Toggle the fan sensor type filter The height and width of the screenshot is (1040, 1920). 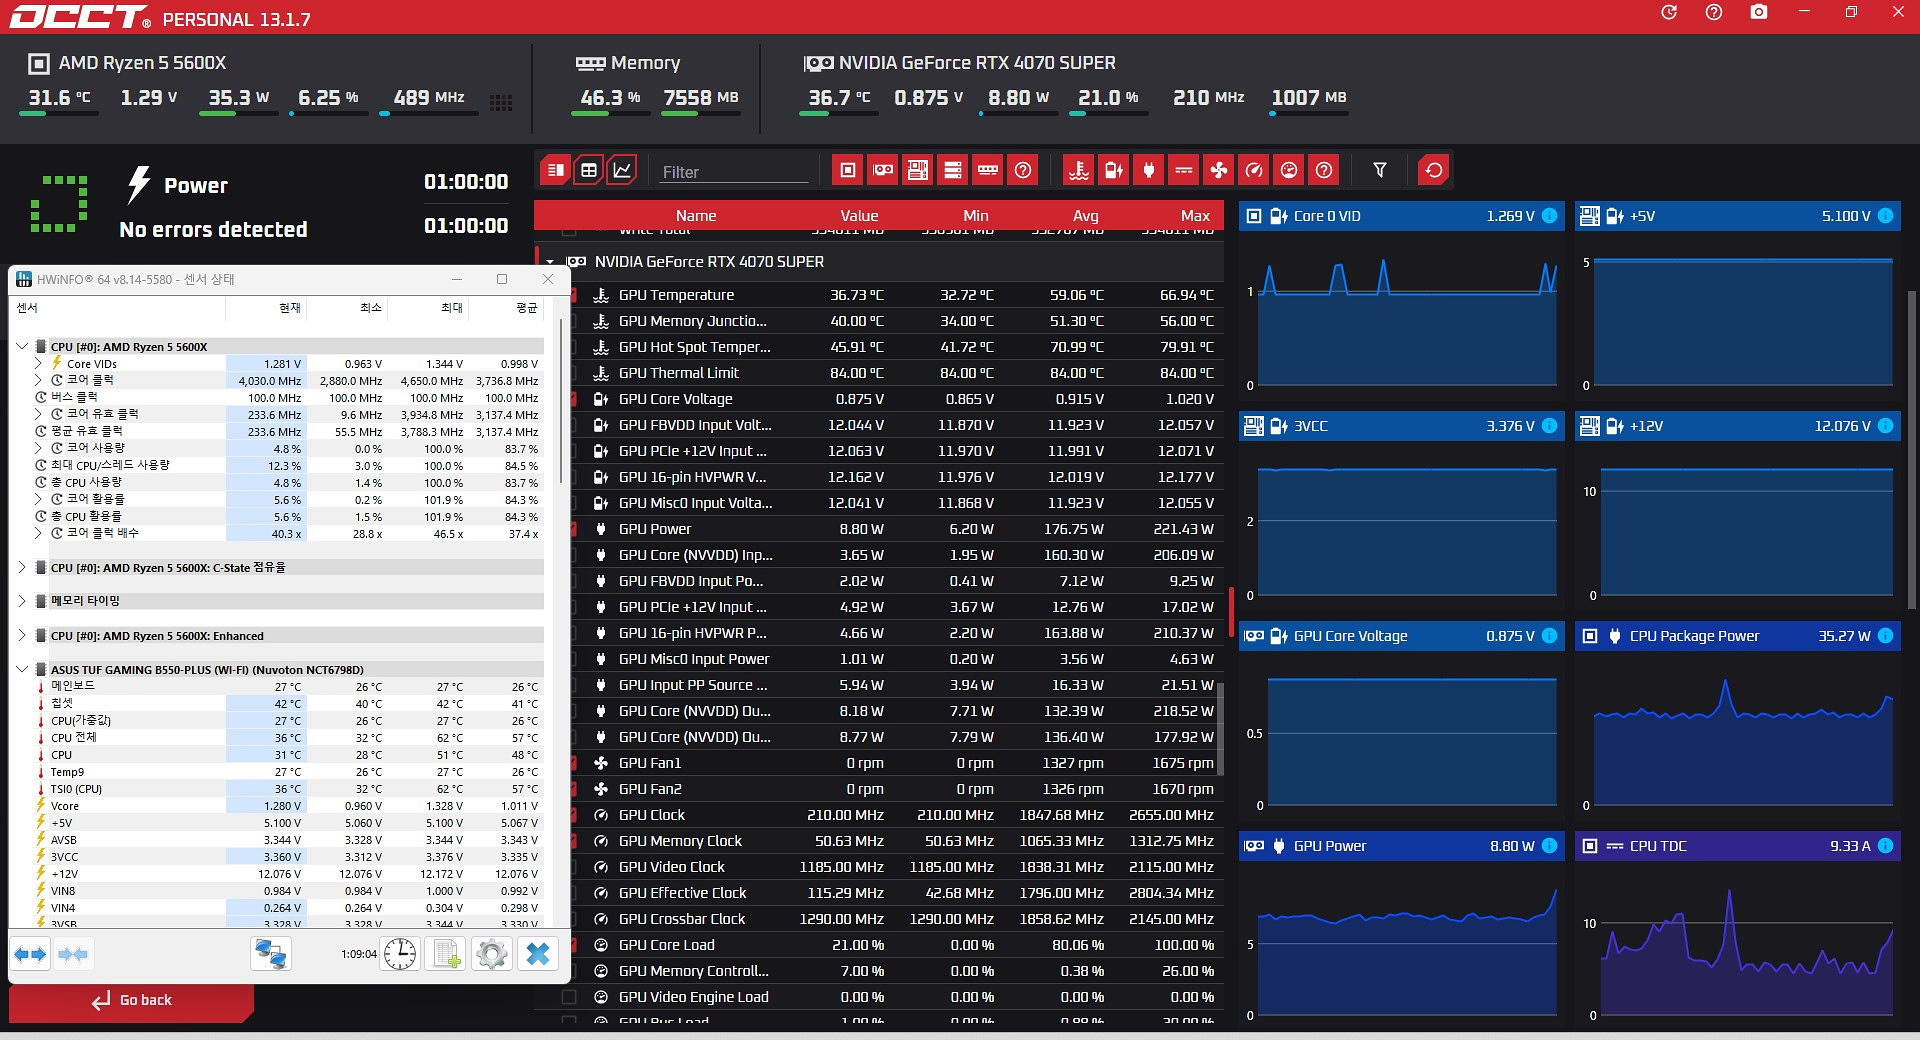pos(1218,170)
